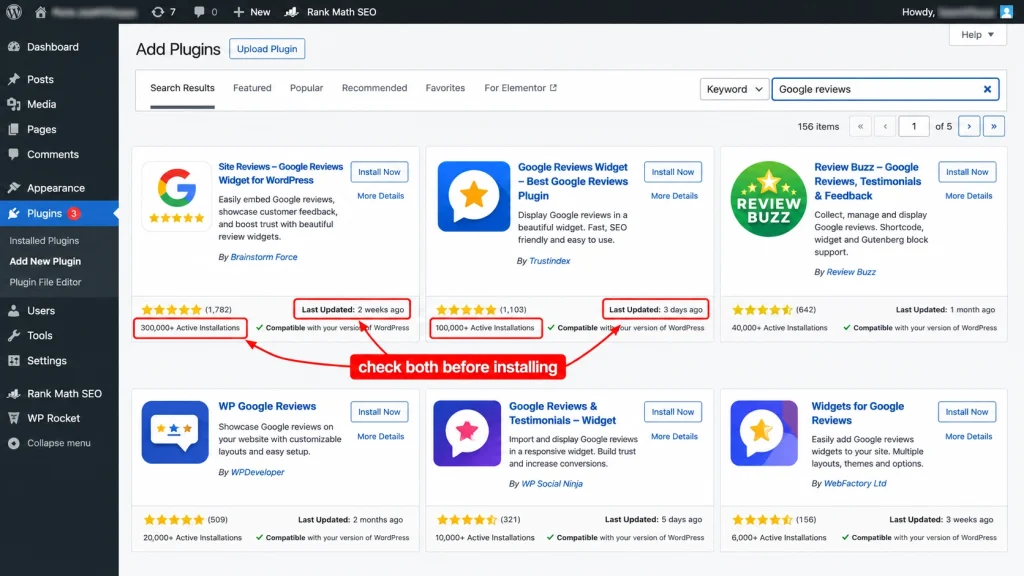The width and height of the screenshot is (1024, 576).
Task: Open the Keyword search type dropdown
Action: (734, 89)
